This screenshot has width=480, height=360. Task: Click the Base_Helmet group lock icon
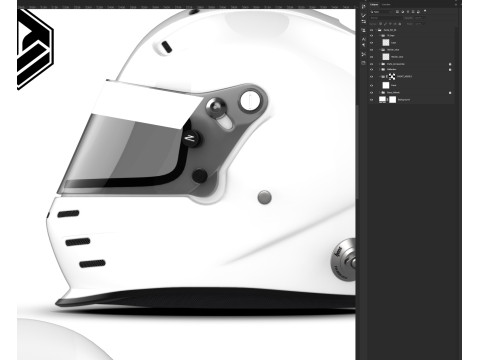[450, 93]
